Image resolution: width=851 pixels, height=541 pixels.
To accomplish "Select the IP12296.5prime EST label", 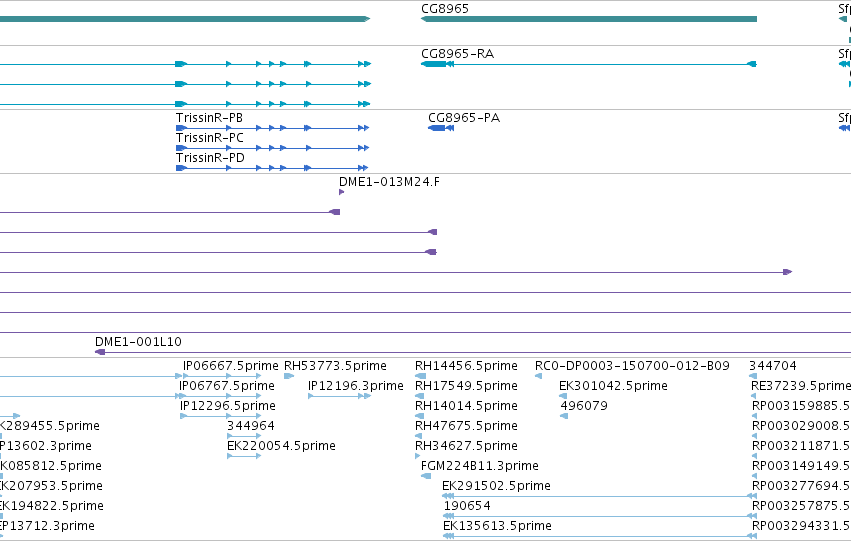I will coord(228,406).
